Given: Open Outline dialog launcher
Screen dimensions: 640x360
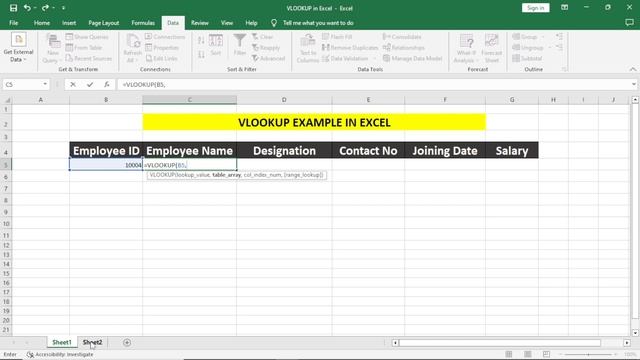Looking at the screenshot, I should coord(564,69).
